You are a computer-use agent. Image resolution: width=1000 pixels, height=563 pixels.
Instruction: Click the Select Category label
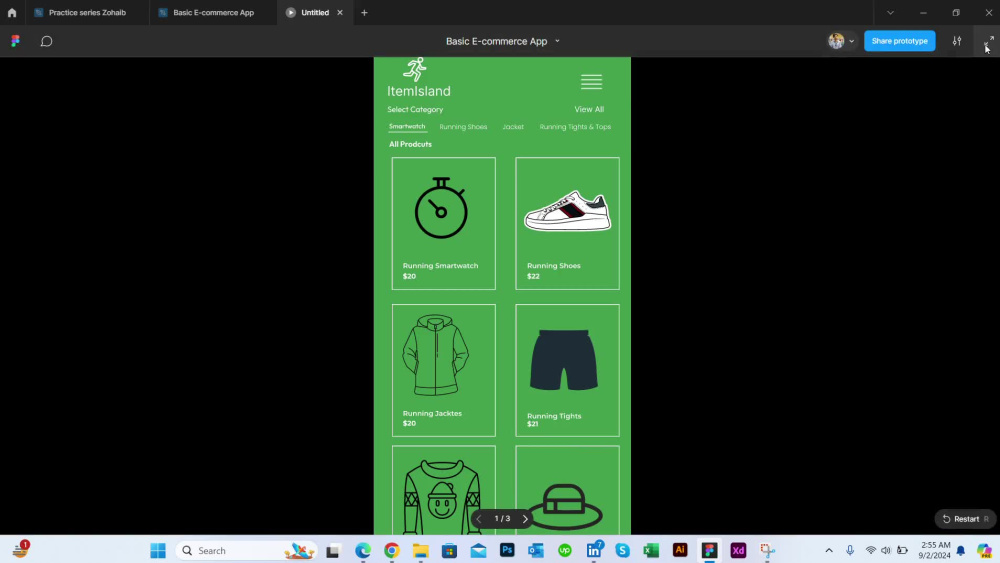(415, 110)
